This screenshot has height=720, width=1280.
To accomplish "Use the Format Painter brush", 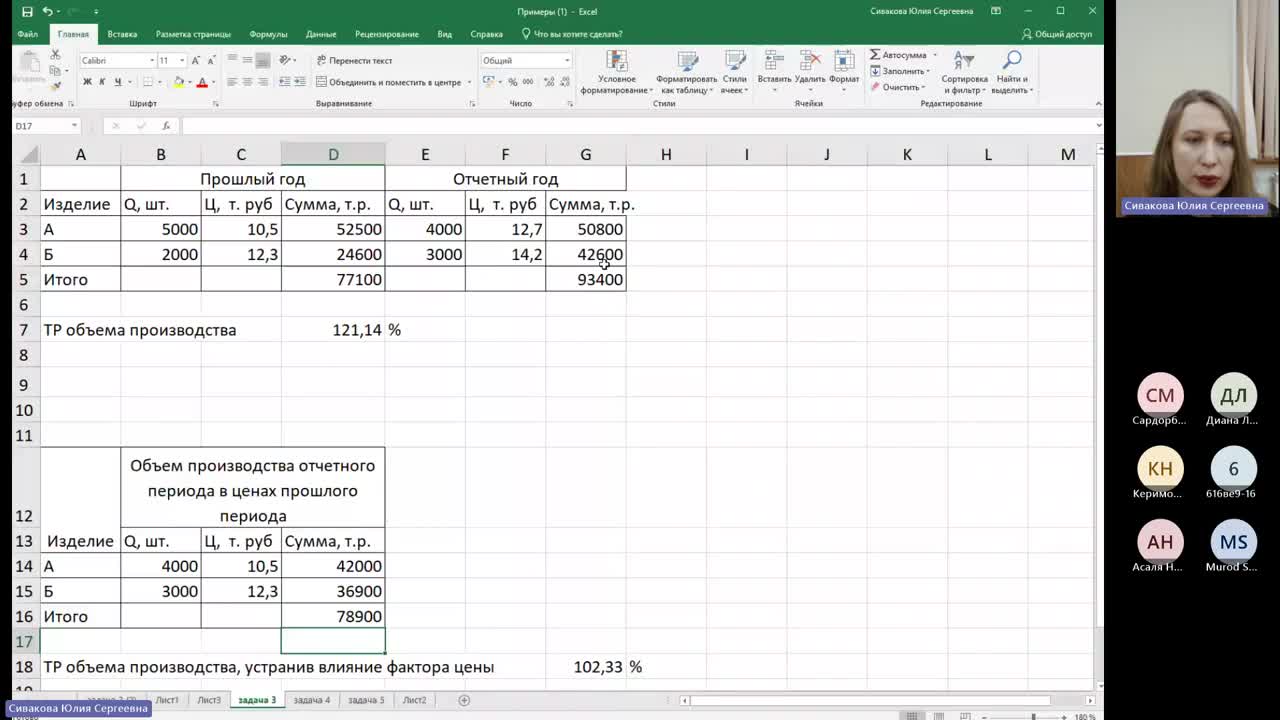I will pos(57,86).
